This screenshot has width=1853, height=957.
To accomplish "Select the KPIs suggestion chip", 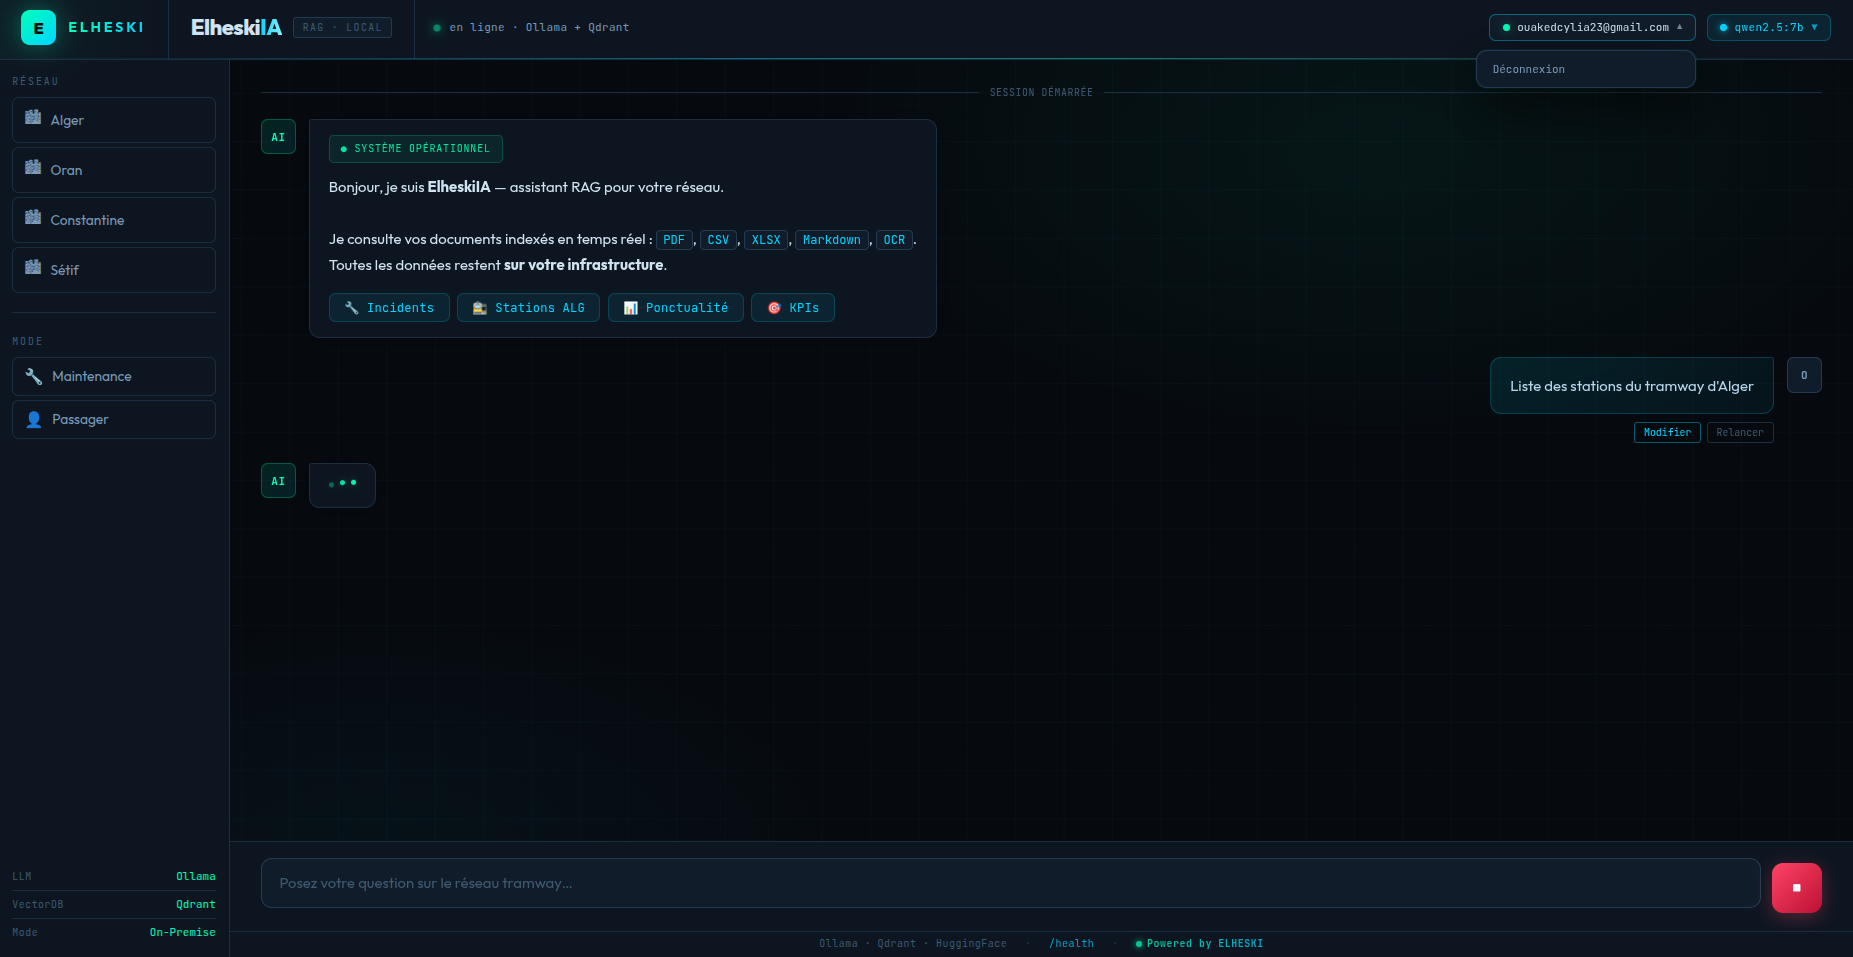I will (x=793, y=308).
